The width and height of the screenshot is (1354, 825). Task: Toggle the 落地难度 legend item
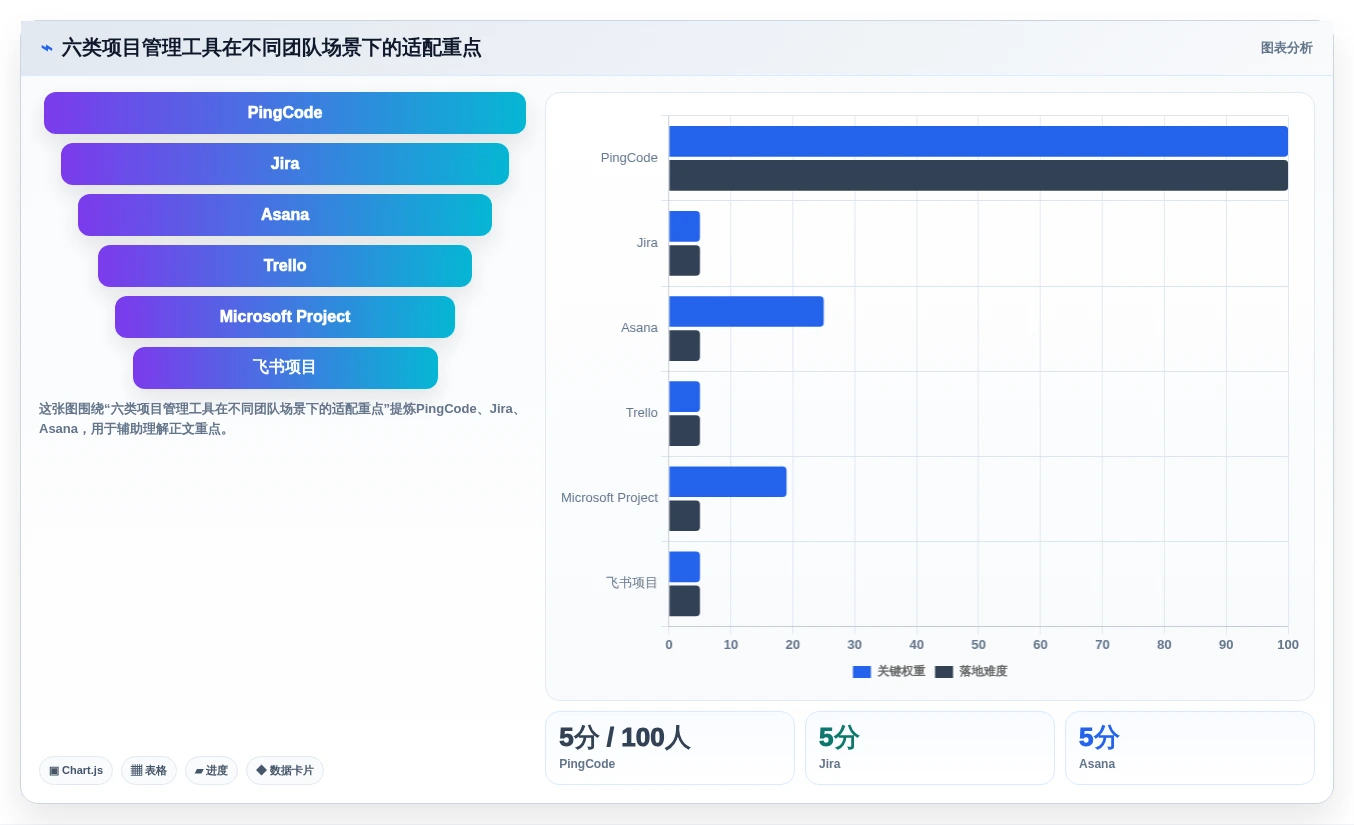(x=971, y=672)
